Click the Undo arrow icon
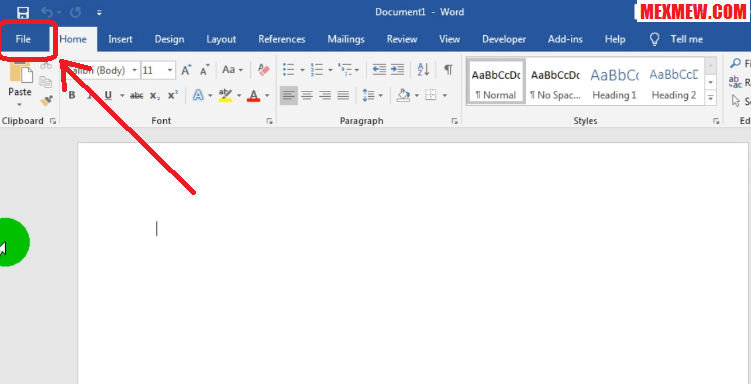 pyautogui.click(x=47, y=12)
